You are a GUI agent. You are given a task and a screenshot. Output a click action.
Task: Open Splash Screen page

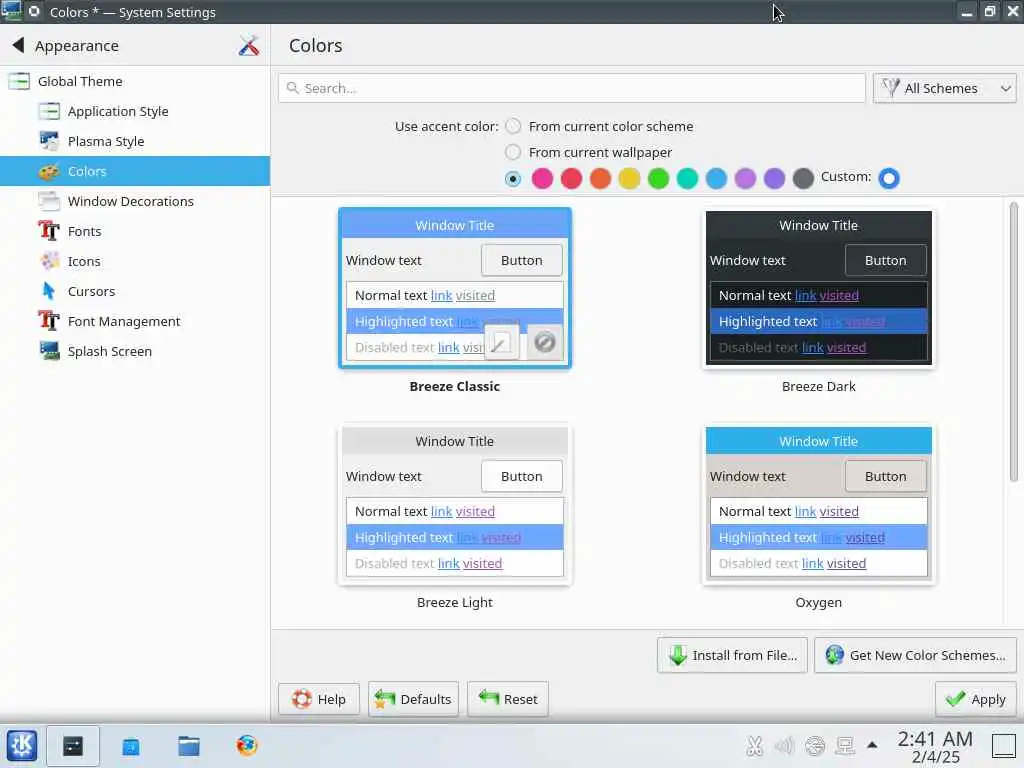135,351
